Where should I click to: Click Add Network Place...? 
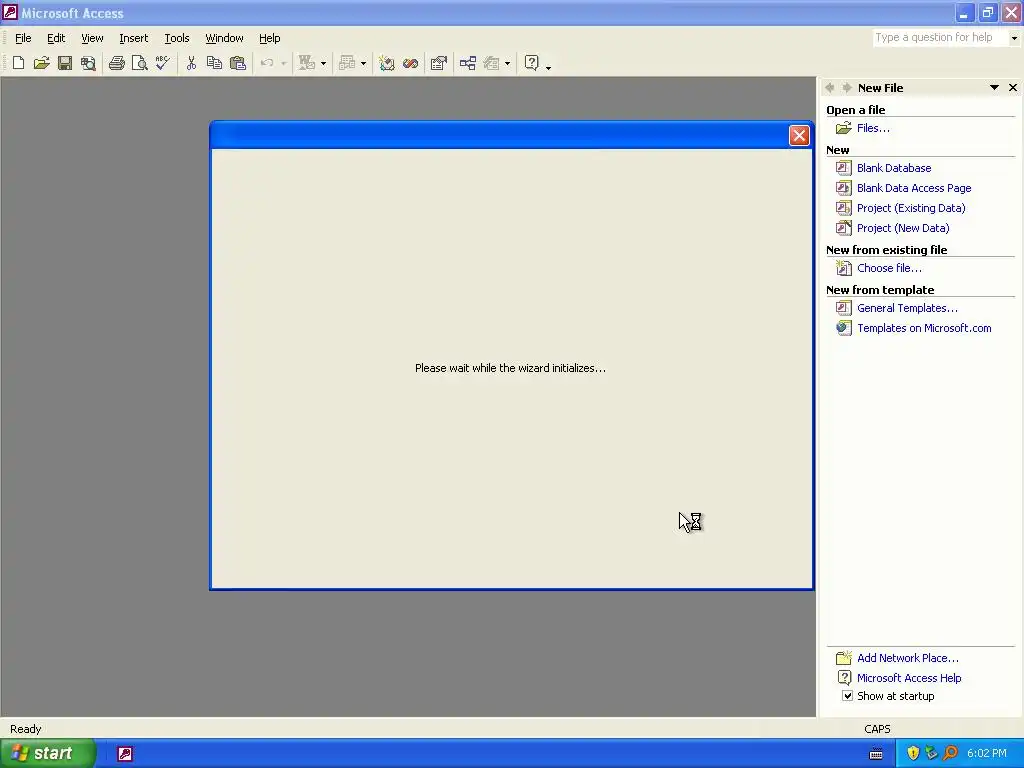tap(908, 658)
